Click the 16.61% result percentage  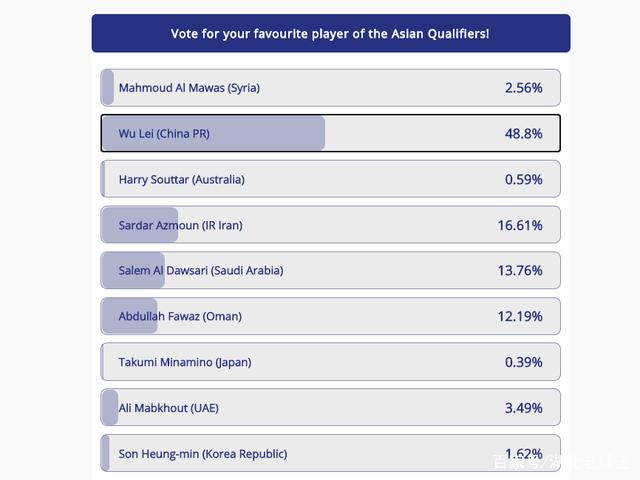click(520, 226)
